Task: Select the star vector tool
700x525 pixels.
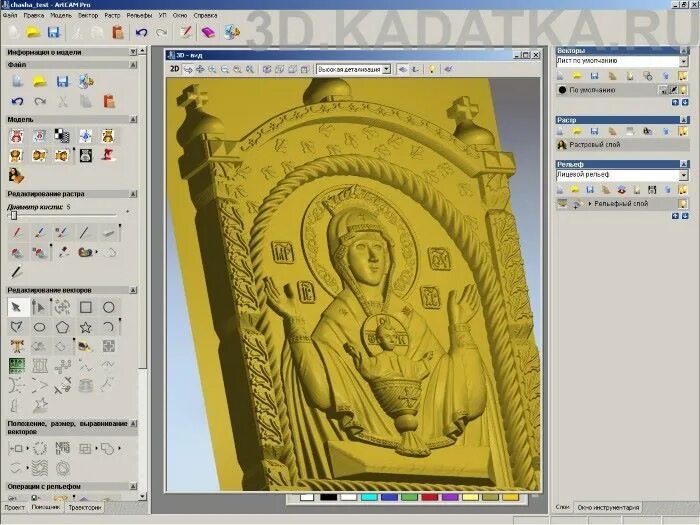Action: 86,327
